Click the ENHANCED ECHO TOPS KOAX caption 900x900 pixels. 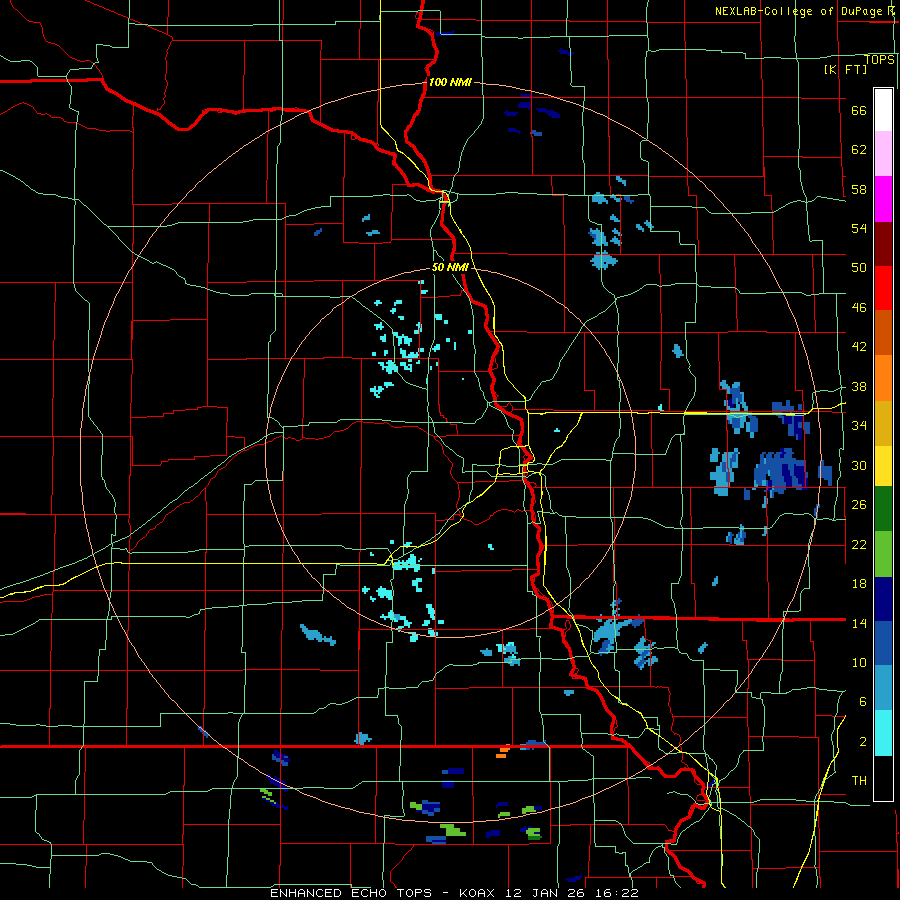point(454,893)
